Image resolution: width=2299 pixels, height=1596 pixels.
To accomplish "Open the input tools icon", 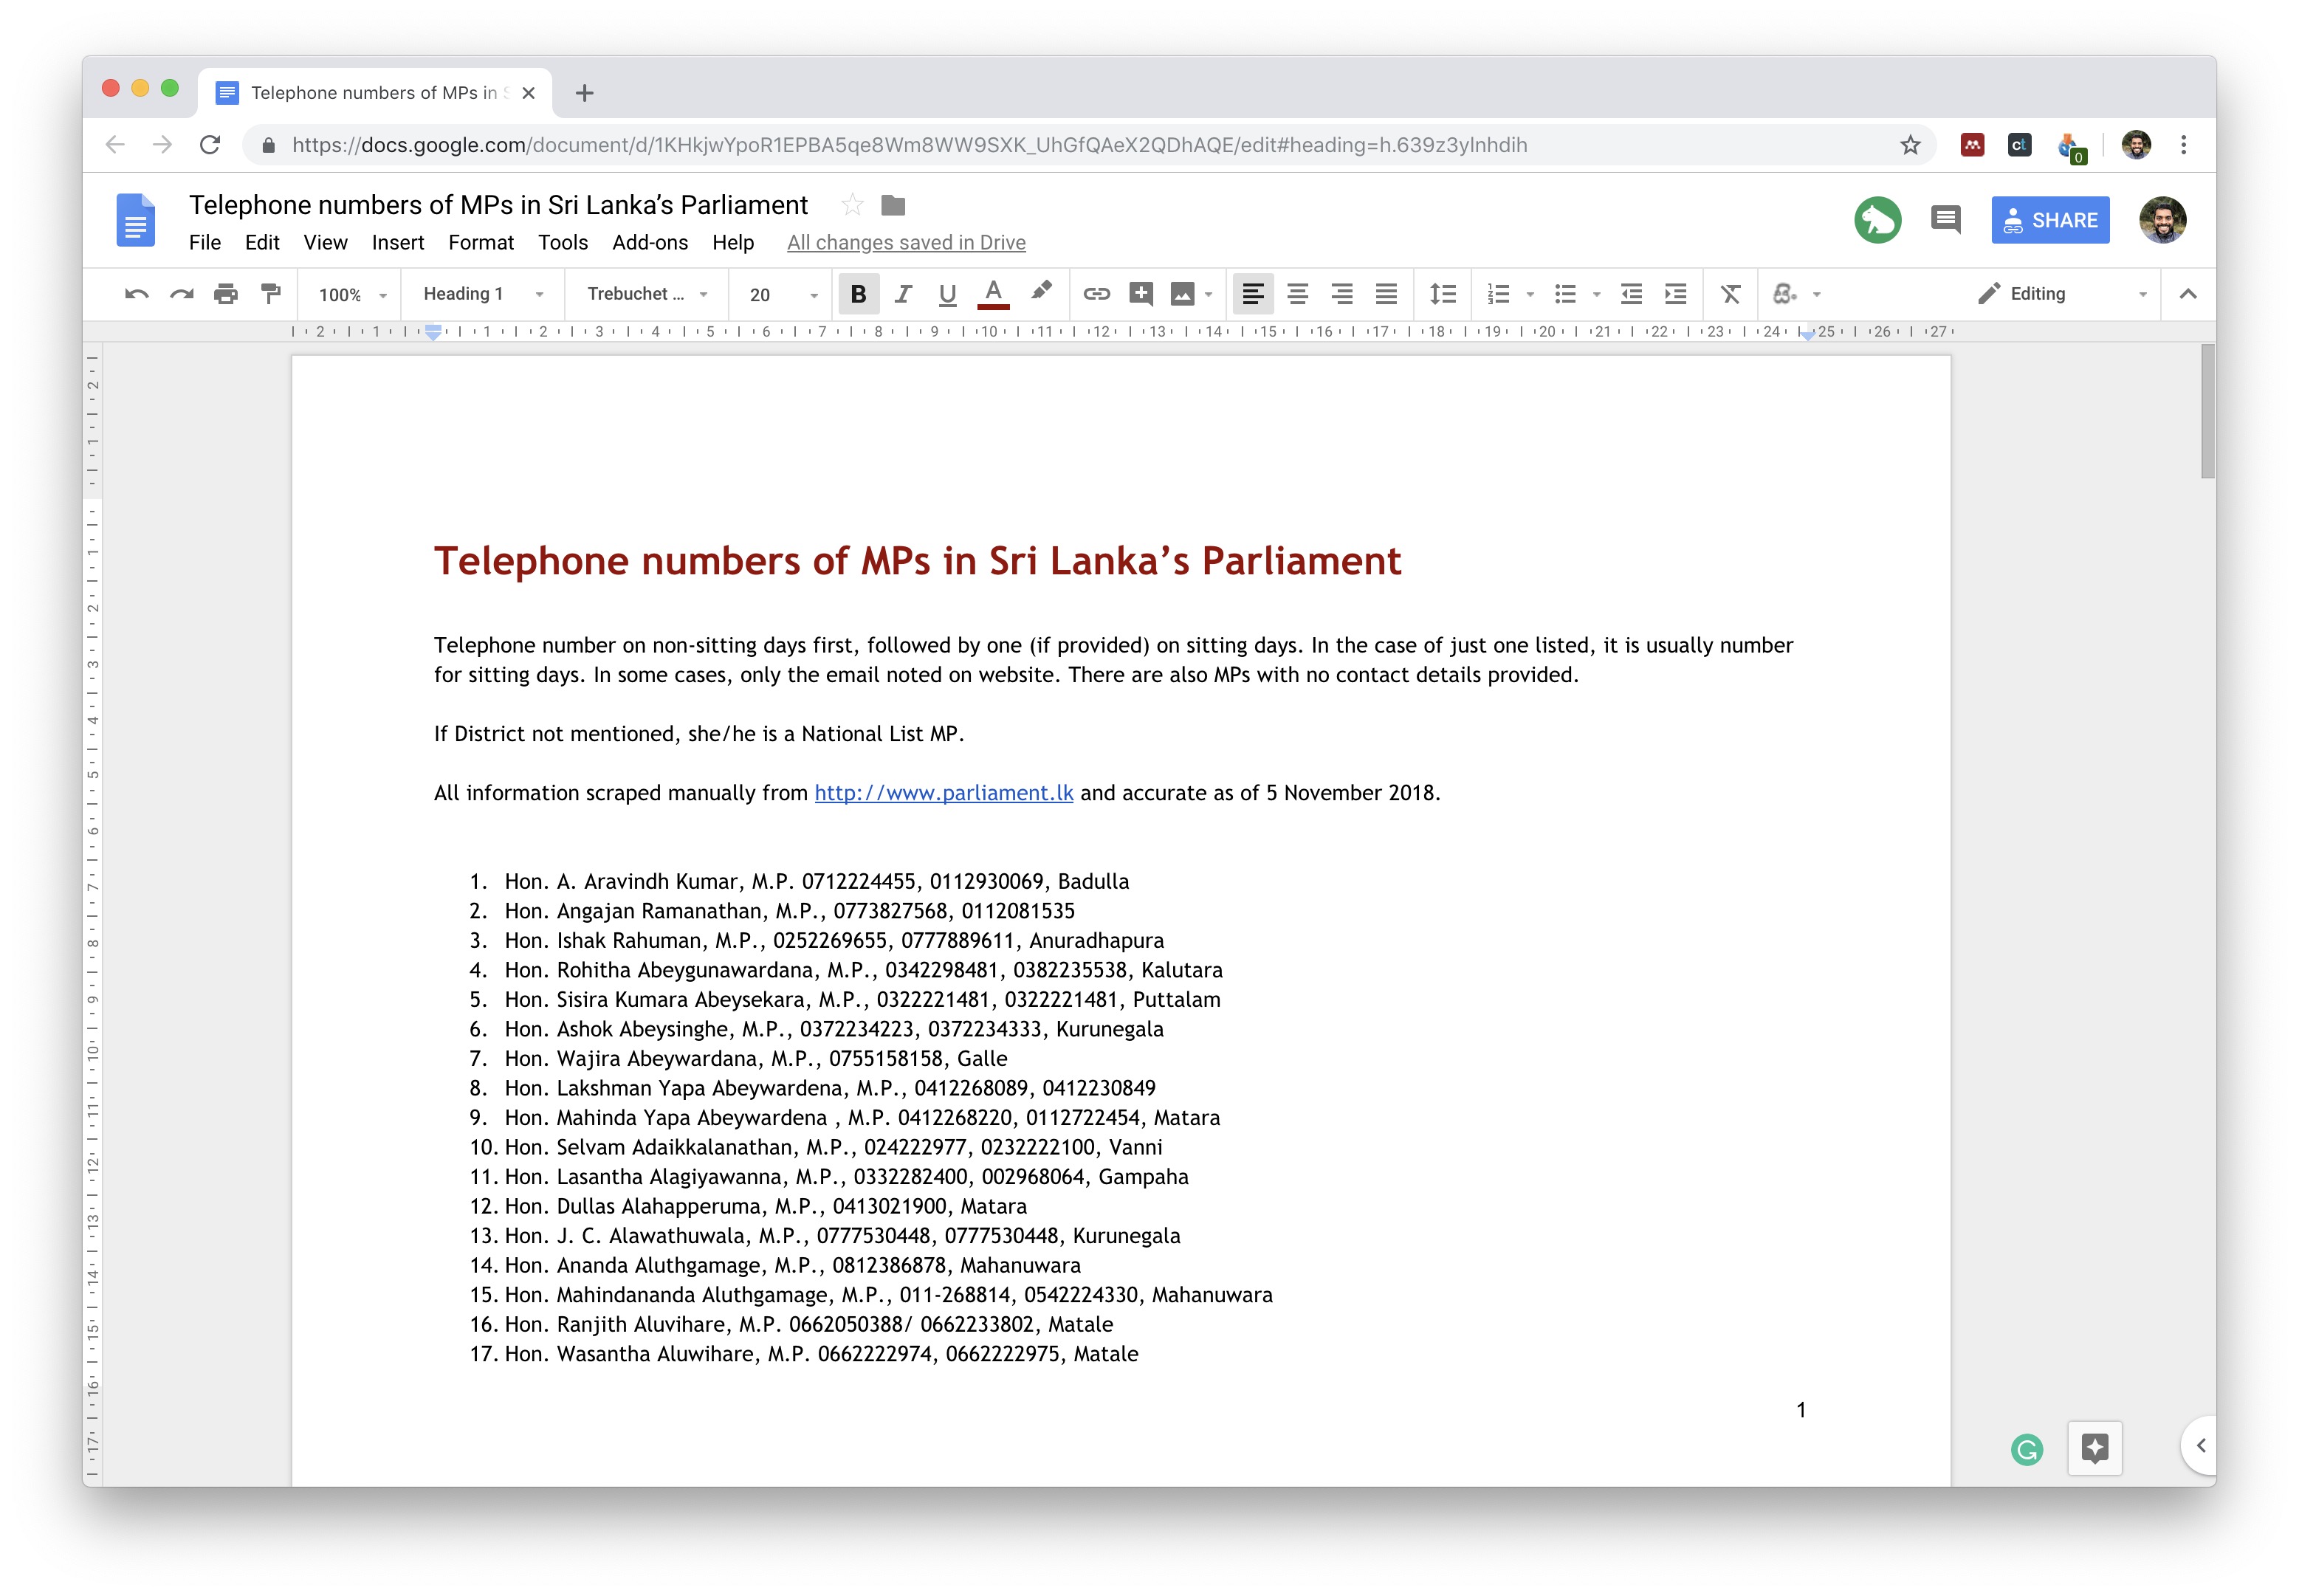I will pyautogui.click(x=1784, y=294).
